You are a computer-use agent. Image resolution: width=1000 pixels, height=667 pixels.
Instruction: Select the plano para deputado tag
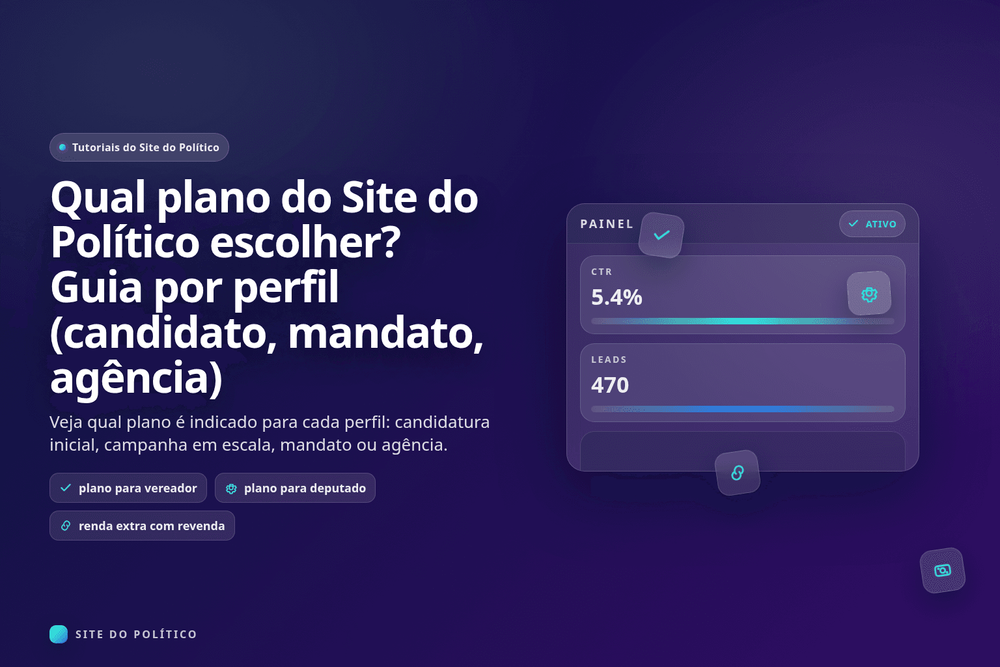tap(295, 488)
